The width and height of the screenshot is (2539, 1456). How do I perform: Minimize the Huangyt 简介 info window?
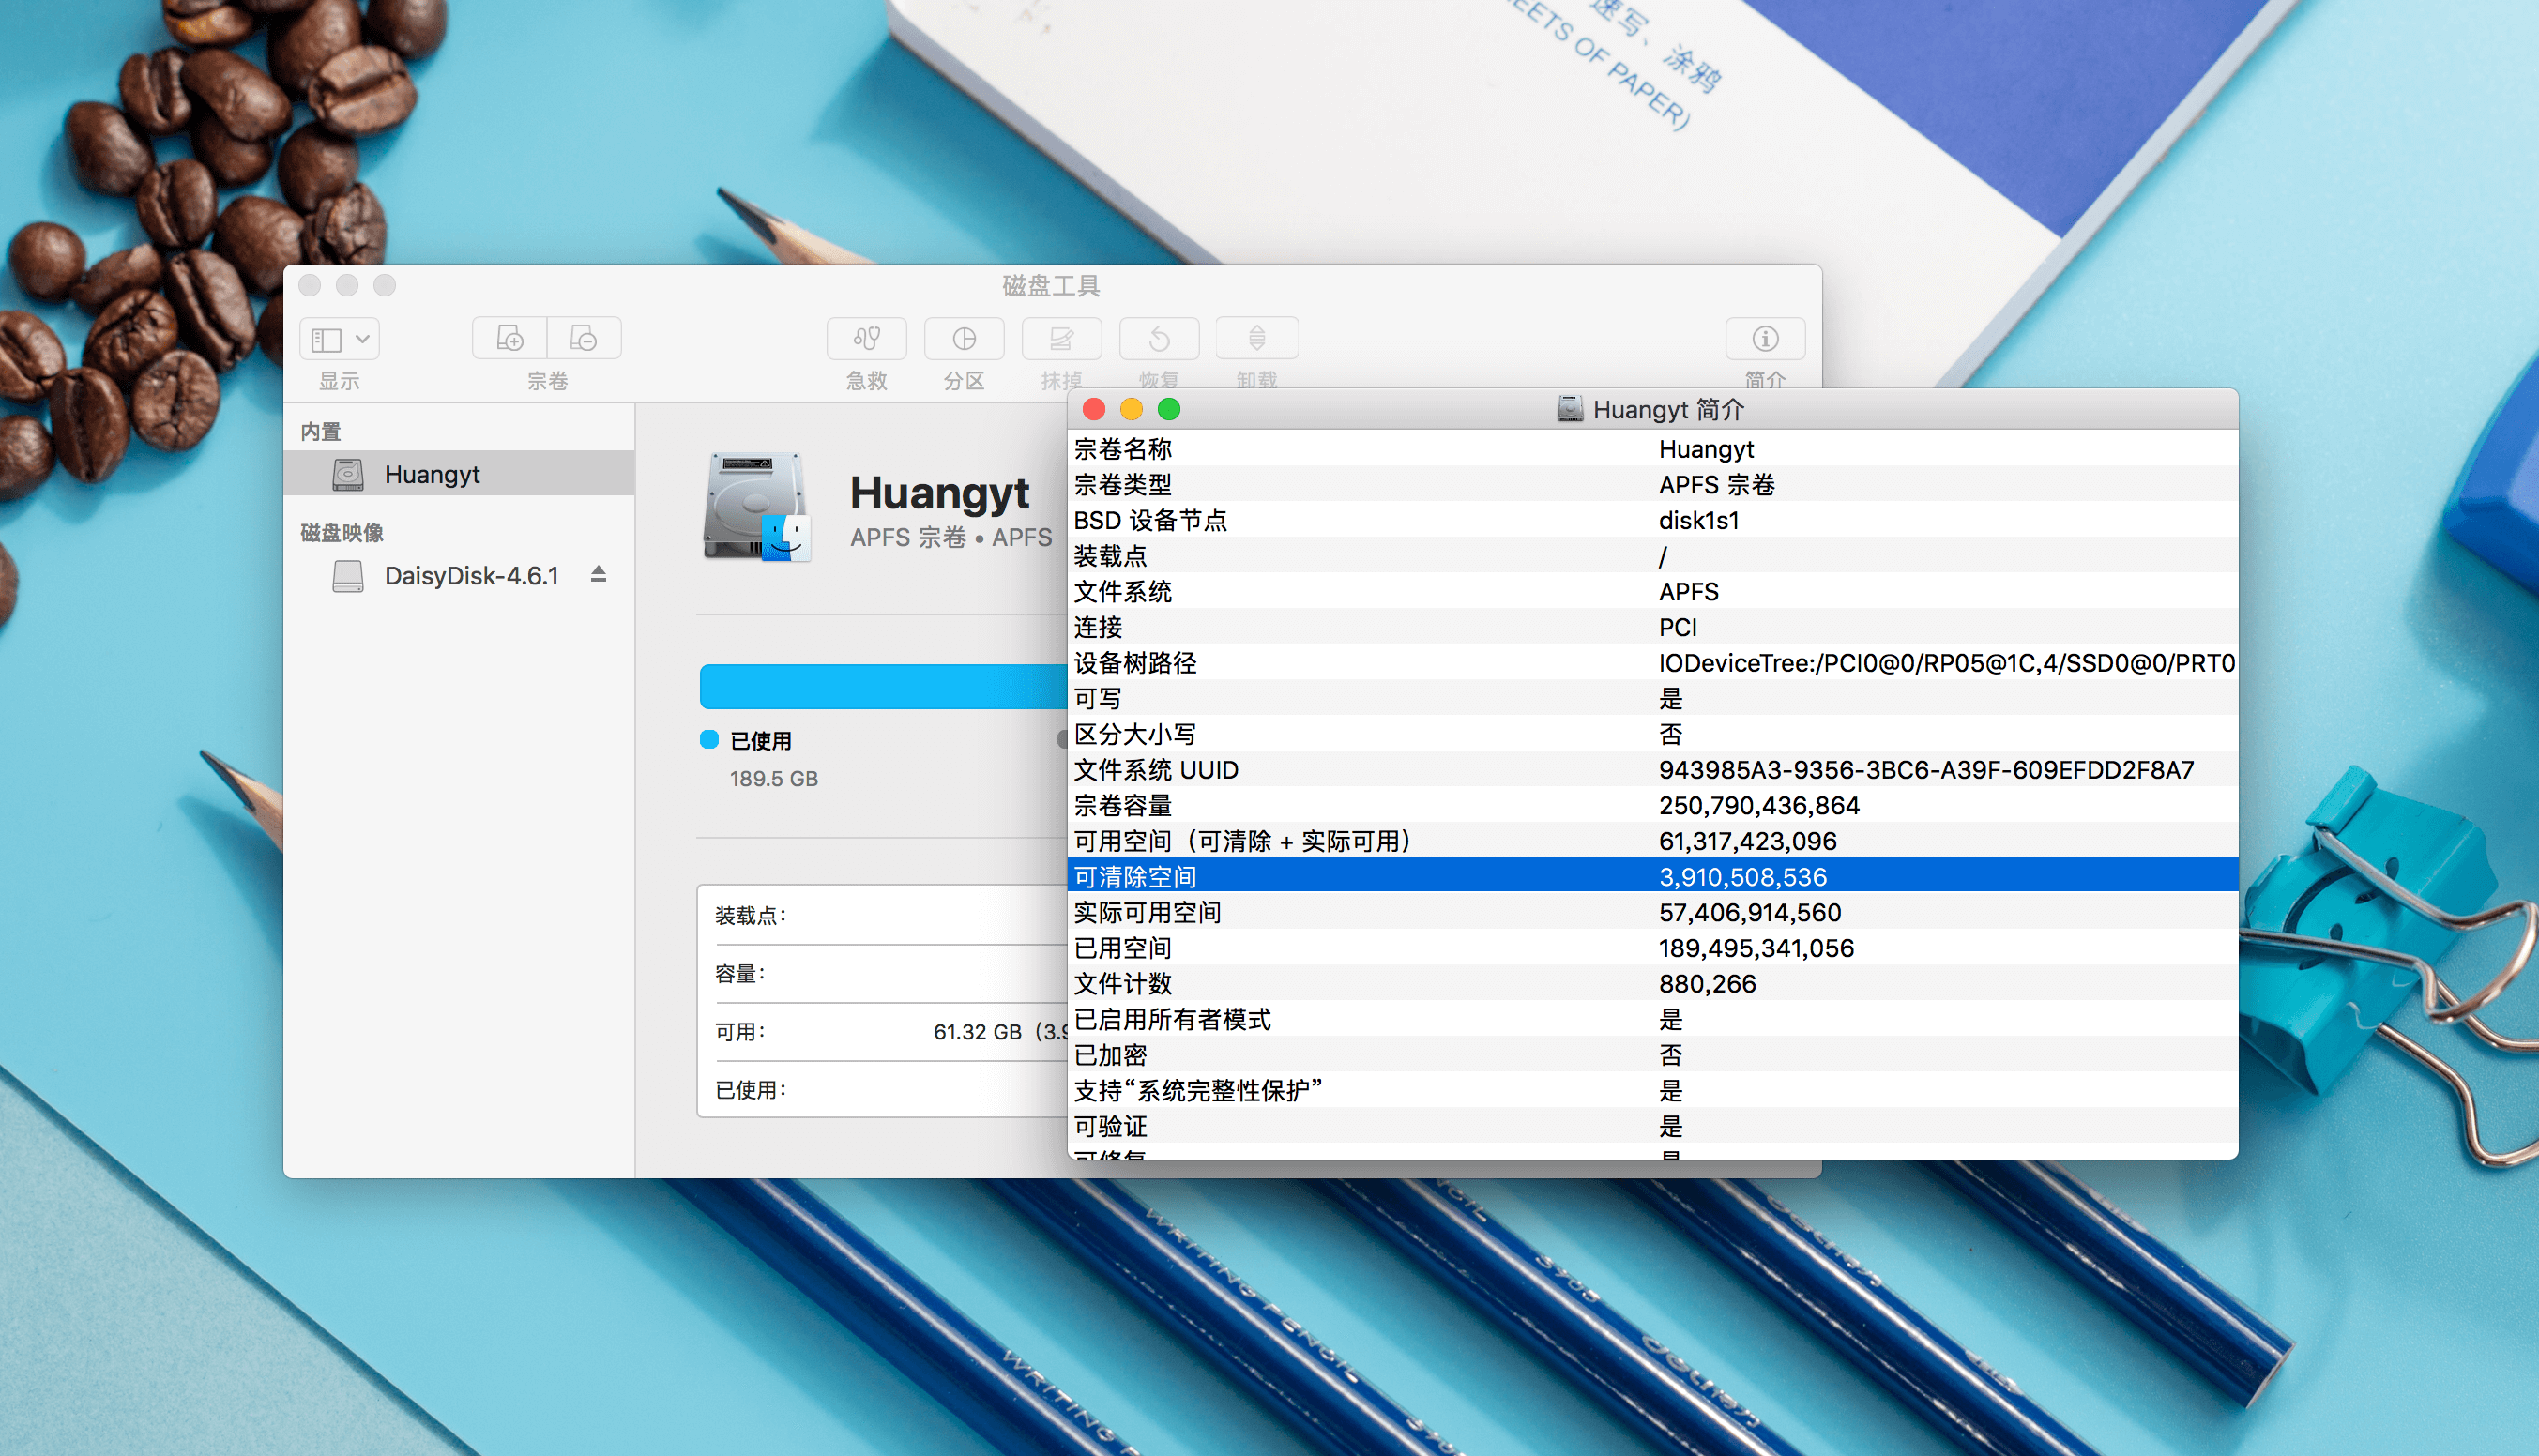coord(1131,410)
